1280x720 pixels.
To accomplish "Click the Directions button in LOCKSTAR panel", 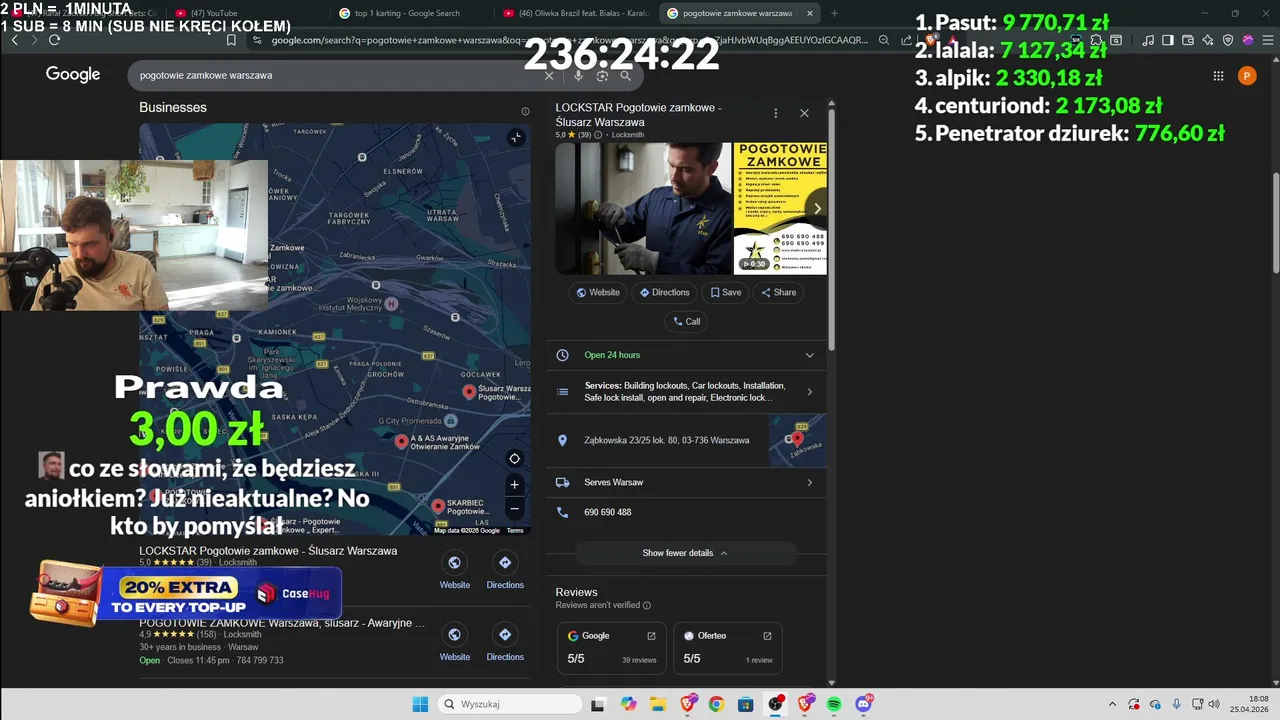I will point(664,292).
